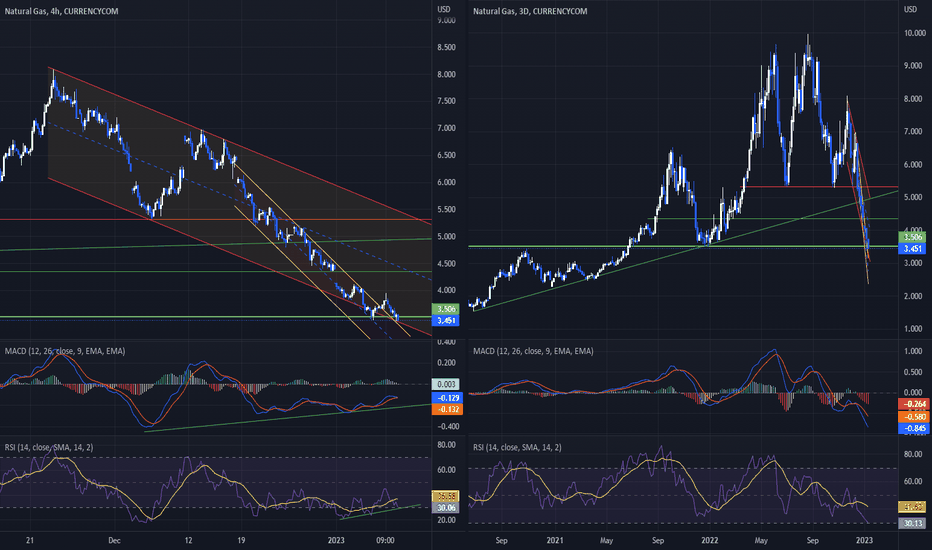Click the 80.00 RSI label in 4h chart
Image resolution: width=932 pixels, height=550 pixels.
(446, 445)
